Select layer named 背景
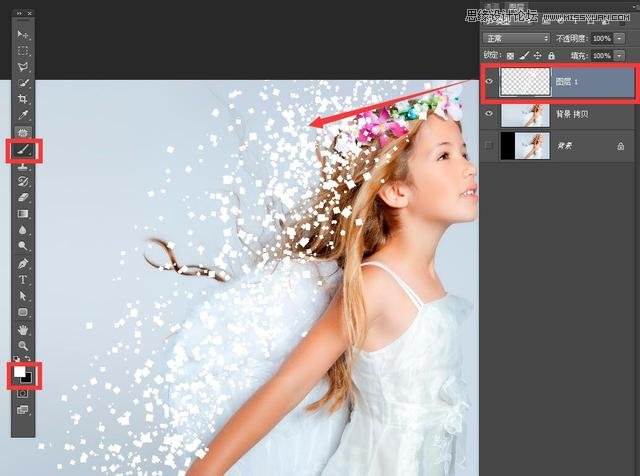Viewport: 640px width, 476px height. [564, 145]
